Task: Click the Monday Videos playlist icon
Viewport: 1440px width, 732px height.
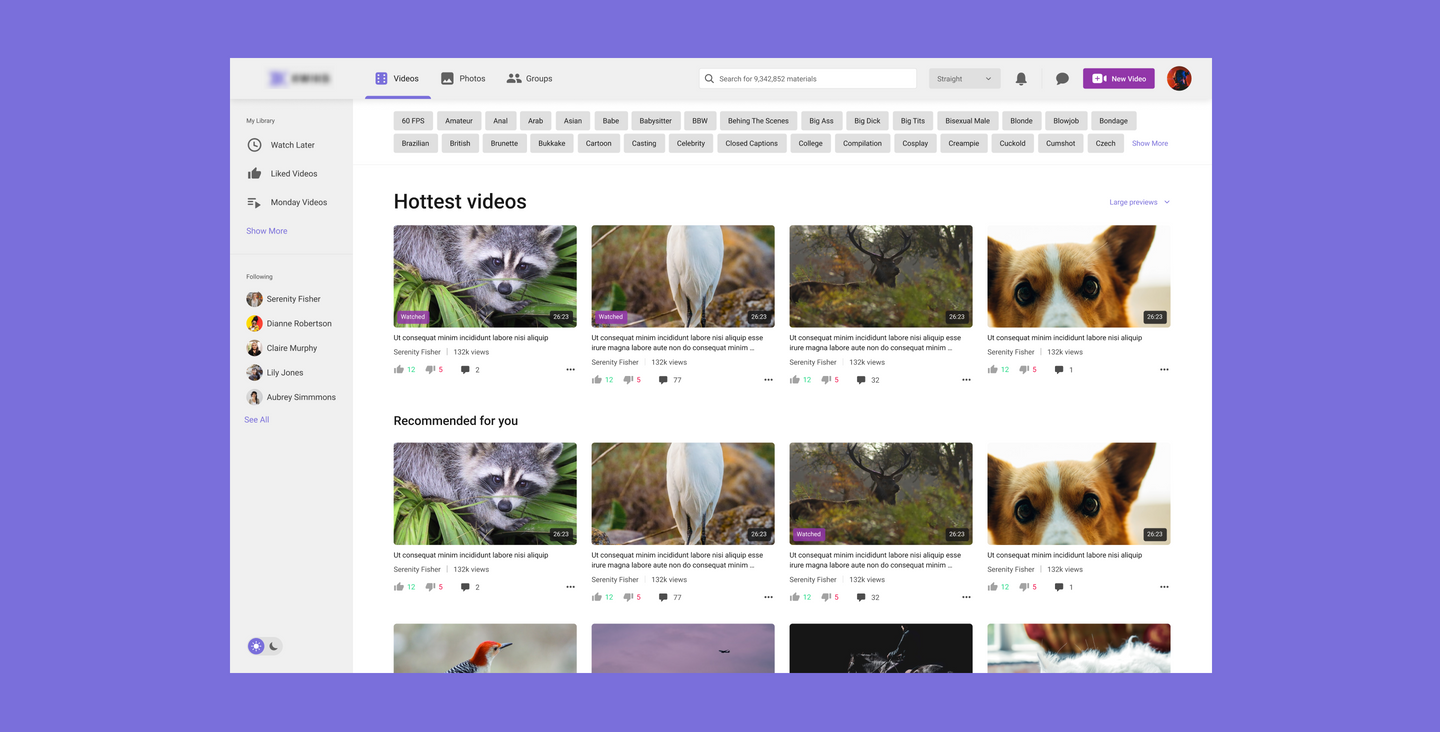Action: (x=254, y=202)
